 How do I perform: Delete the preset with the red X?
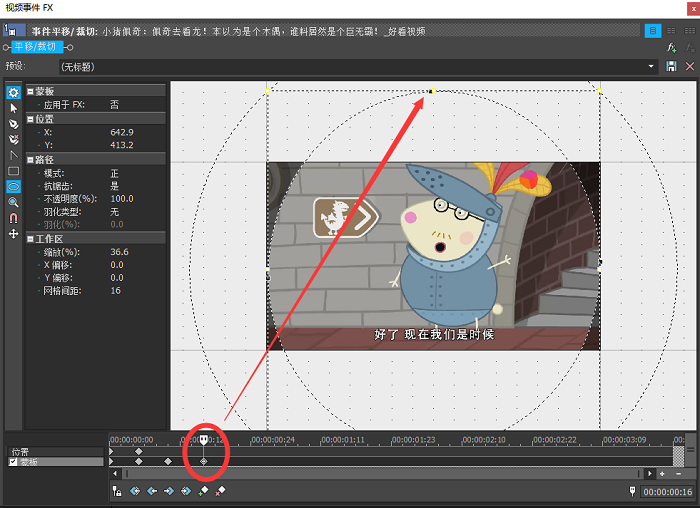pyautogui.click(x=690, y=67)
